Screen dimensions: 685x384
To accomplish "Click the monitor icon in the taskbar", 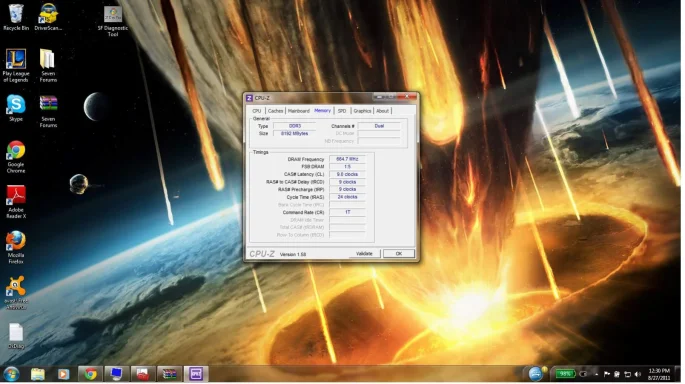I will click(116, 374).
